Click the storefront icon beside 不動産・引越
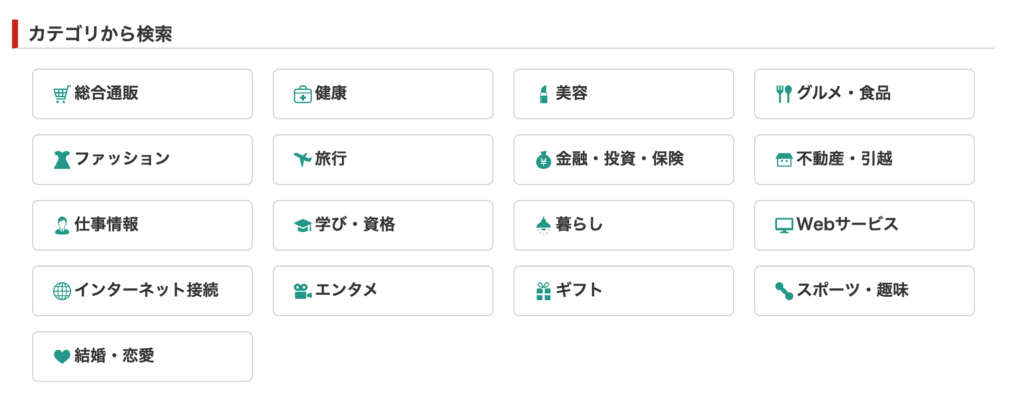Screen dimensions: 1024x412 pyautogui.click(x=784, y=160)
